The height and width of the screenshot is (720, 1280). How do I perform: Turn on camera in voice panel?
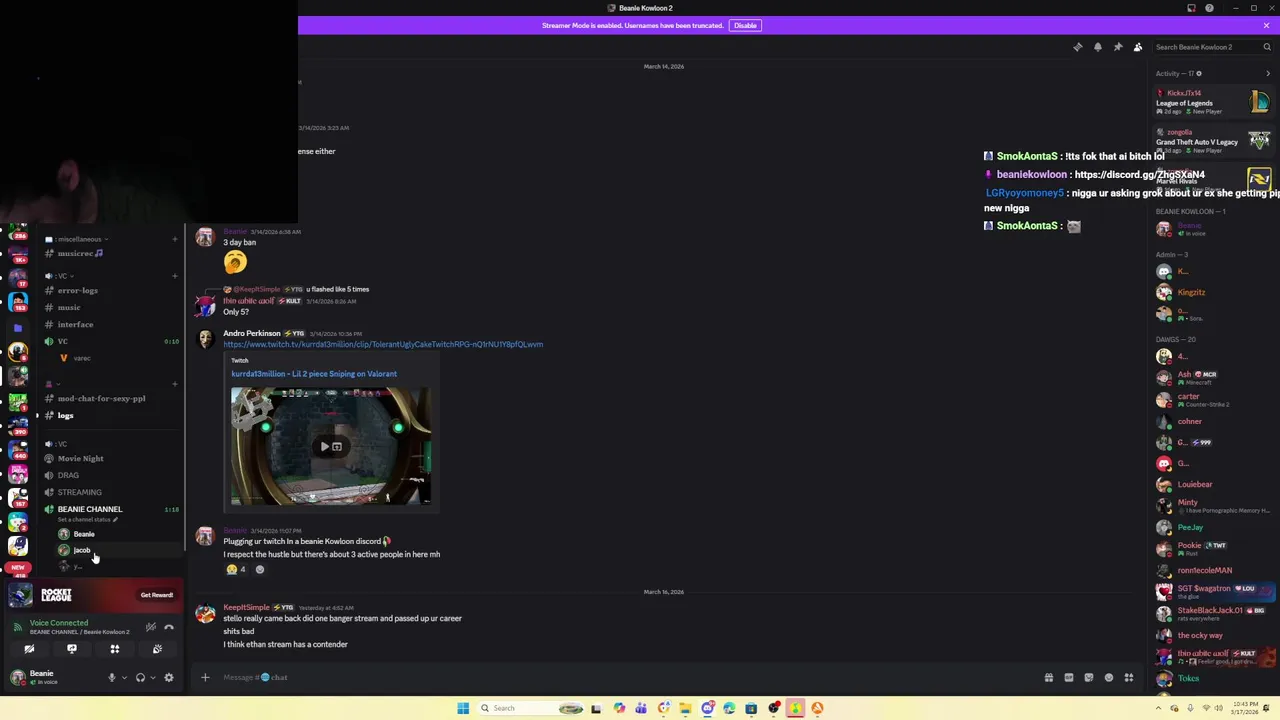pos(29,649)
